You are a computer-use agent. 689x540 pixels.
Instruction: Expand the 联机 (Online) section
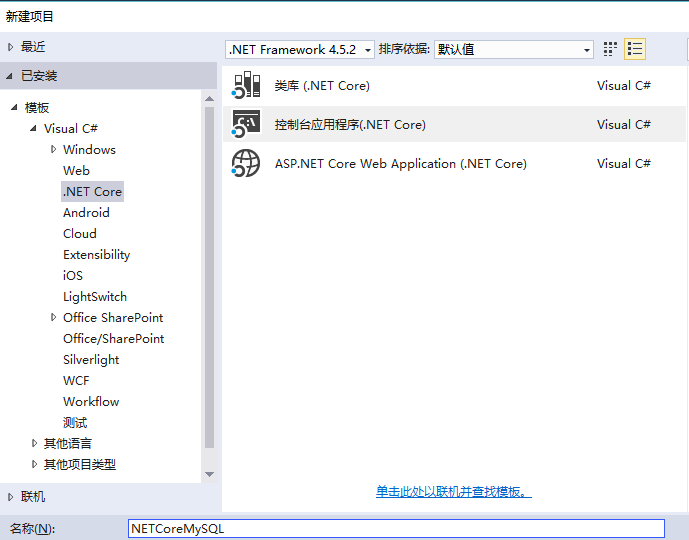click(x=11, y=497)
